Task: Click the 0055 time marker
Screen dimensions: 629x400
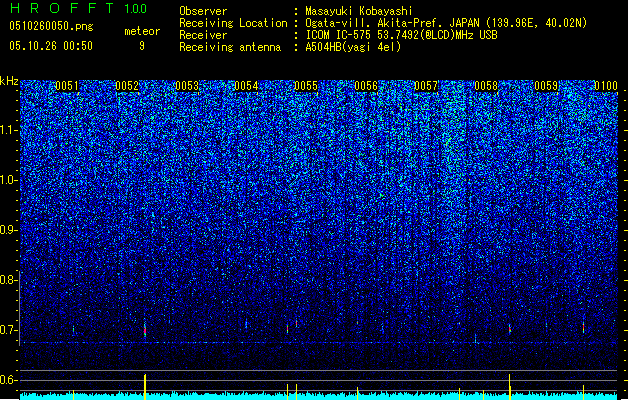Action: (x=306, y=86)
